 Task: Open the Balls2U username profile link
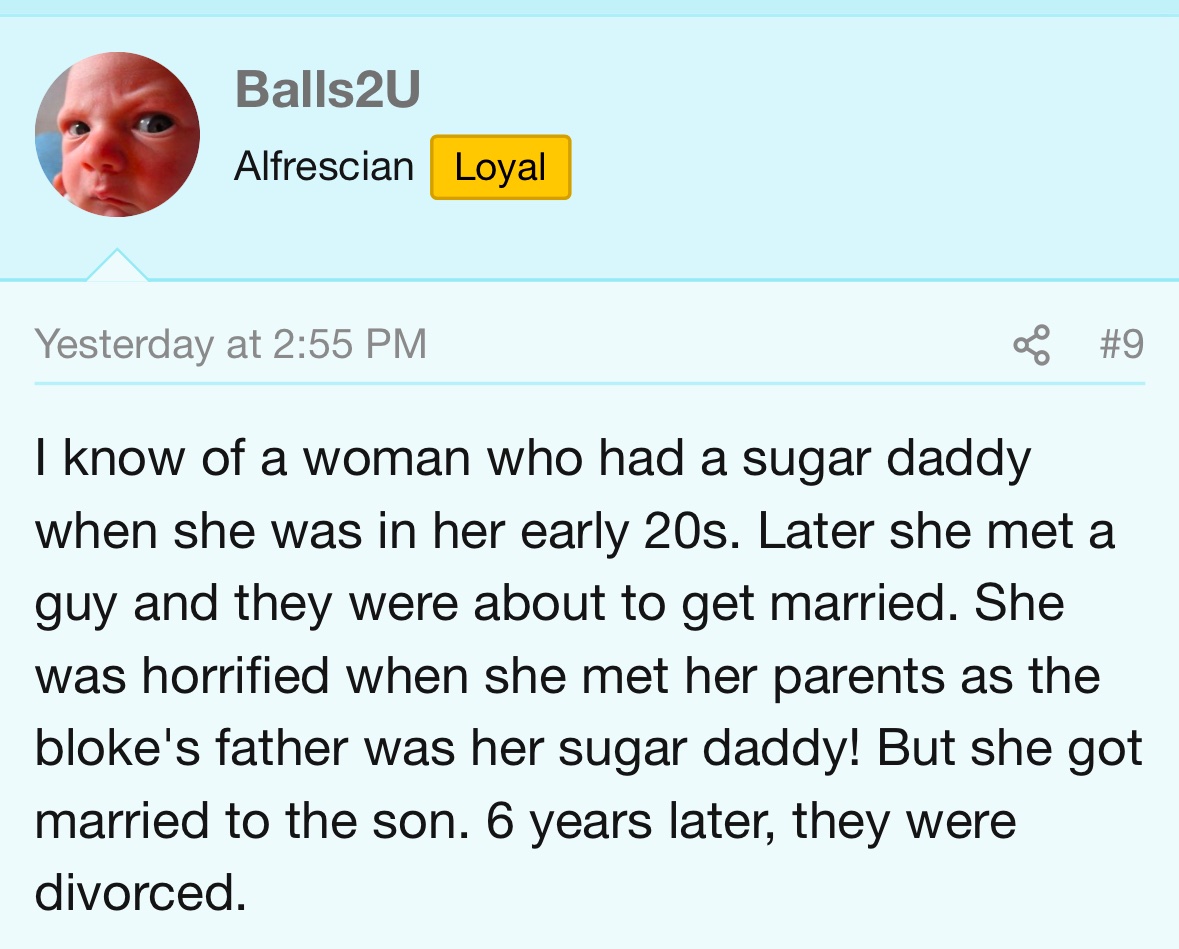pos(327,89)
